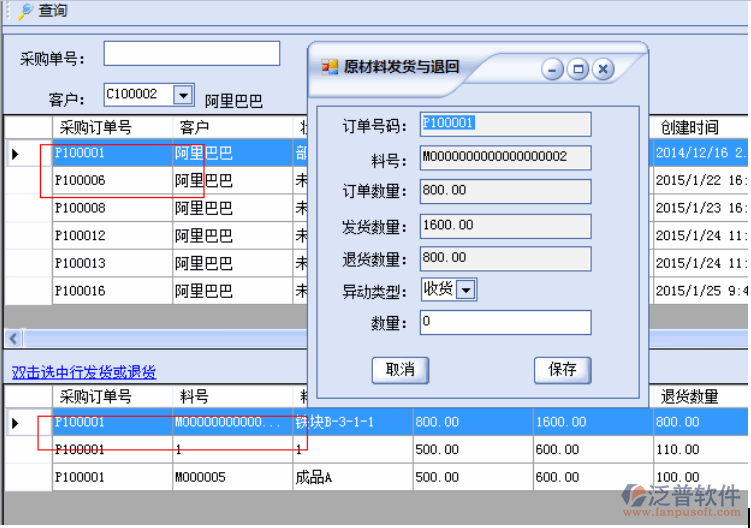Click the 取消 button
This screenshot has height=528, width=751.
click(x=400, y=369)
